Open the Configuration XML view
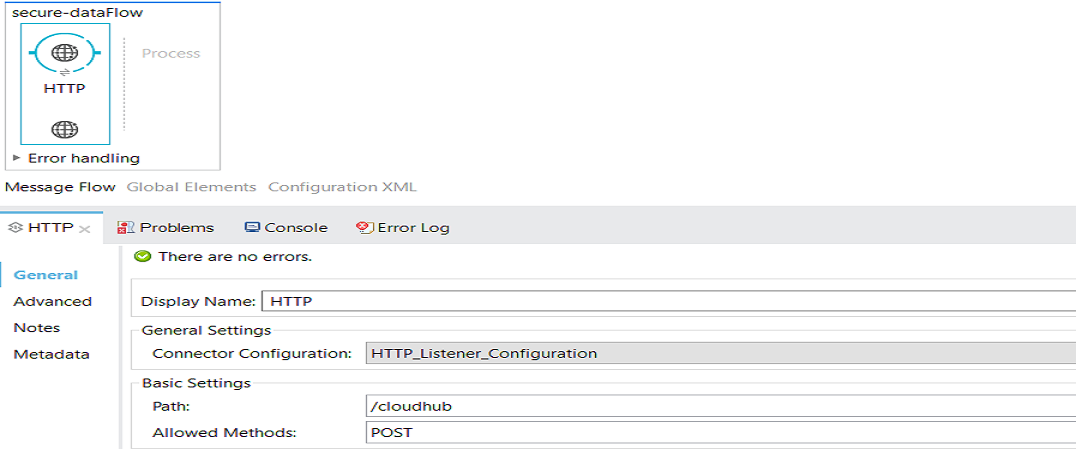The width and height of the screenshot is (1076, 449). (x=342, y=187)
